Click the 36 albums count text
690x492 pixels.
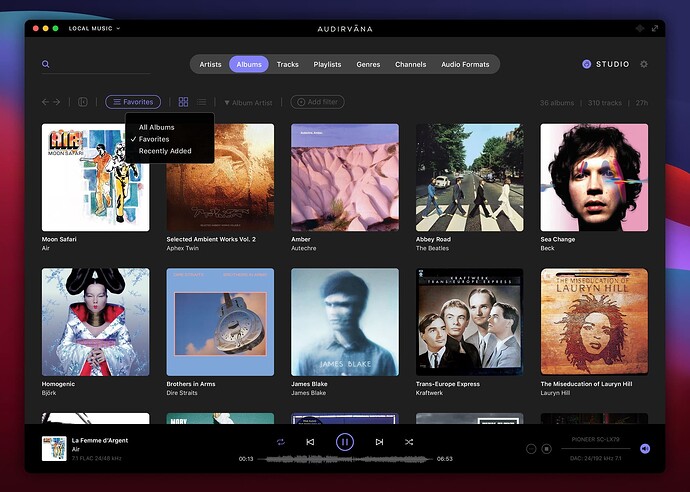[557, 103]
